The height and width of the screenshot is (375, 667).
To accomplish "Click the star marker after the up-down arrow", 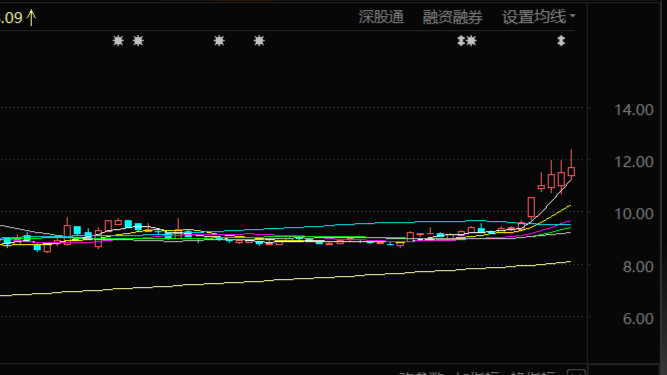I will click(471, 41).
